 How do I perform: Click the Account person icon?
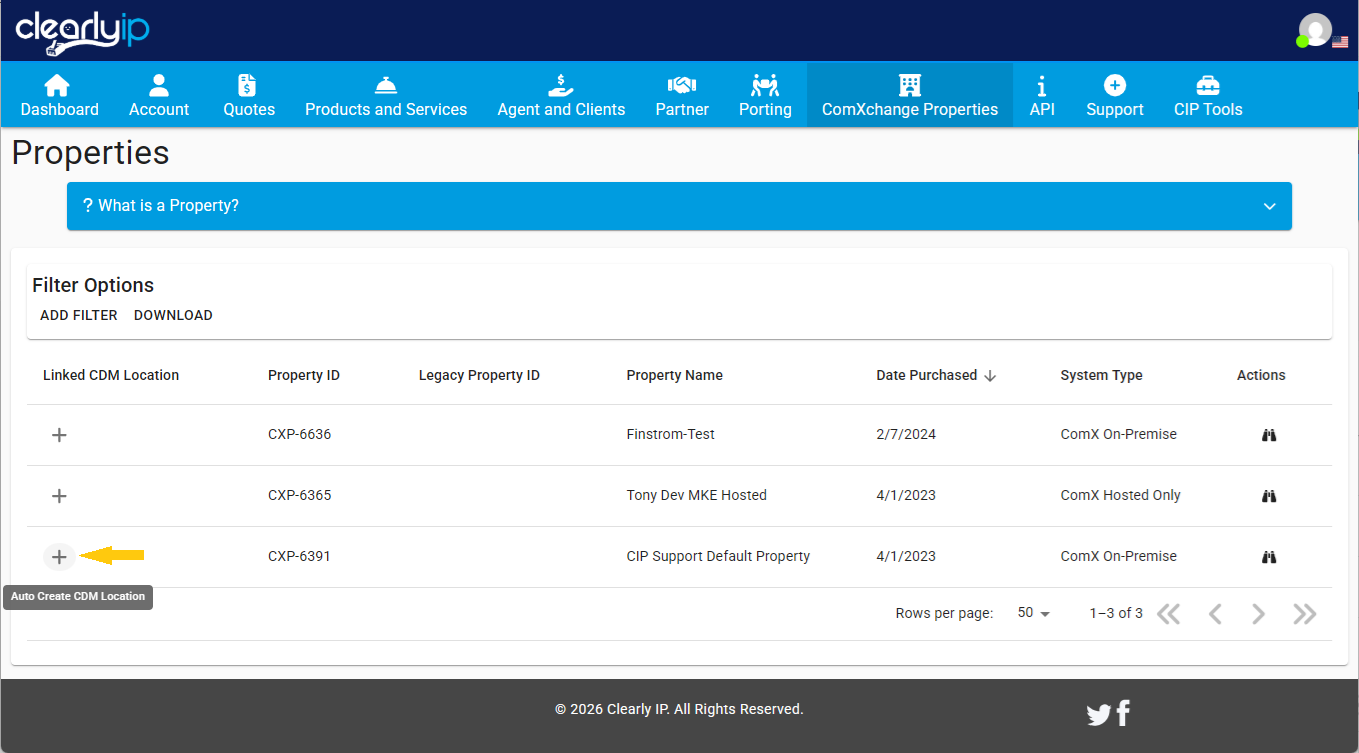coord(158,94)
